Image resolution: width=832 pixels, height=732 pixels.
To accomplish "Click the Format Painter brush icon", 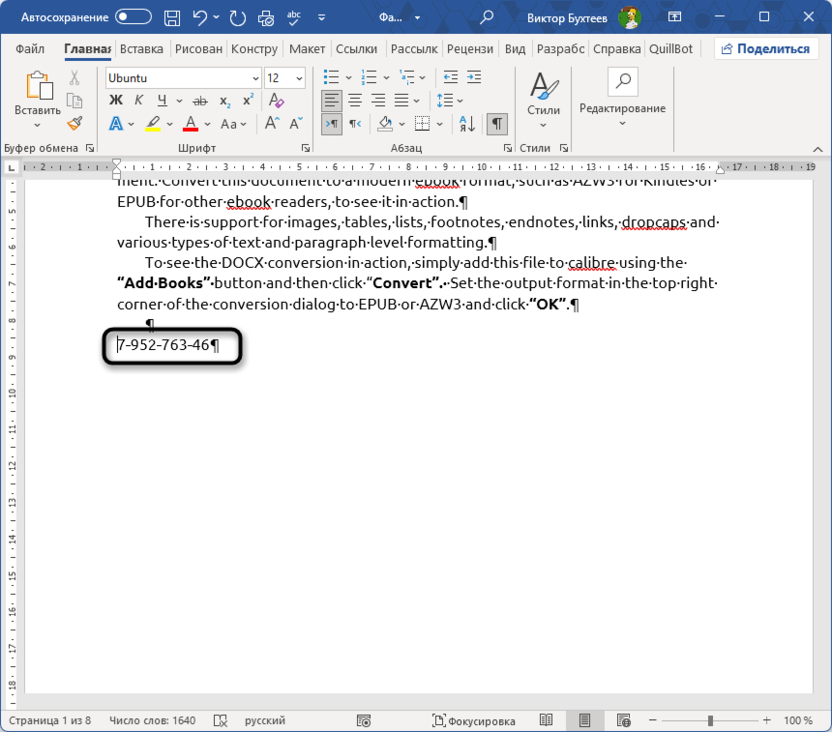I will click(74, 123).
